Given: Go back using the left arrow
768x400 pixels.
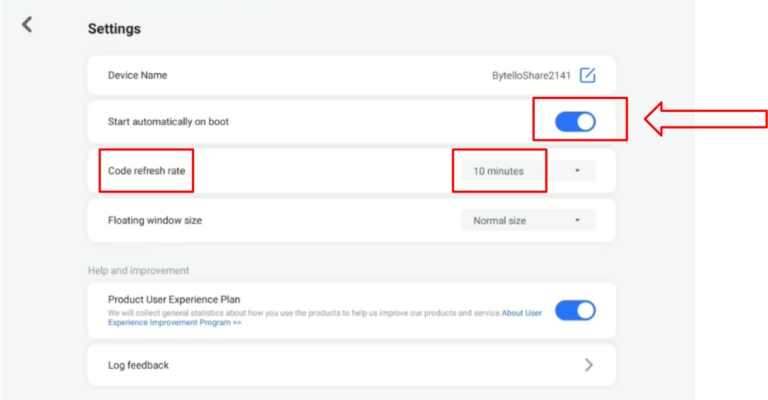Looking at the screenshot, I should [x=27, y=25].
